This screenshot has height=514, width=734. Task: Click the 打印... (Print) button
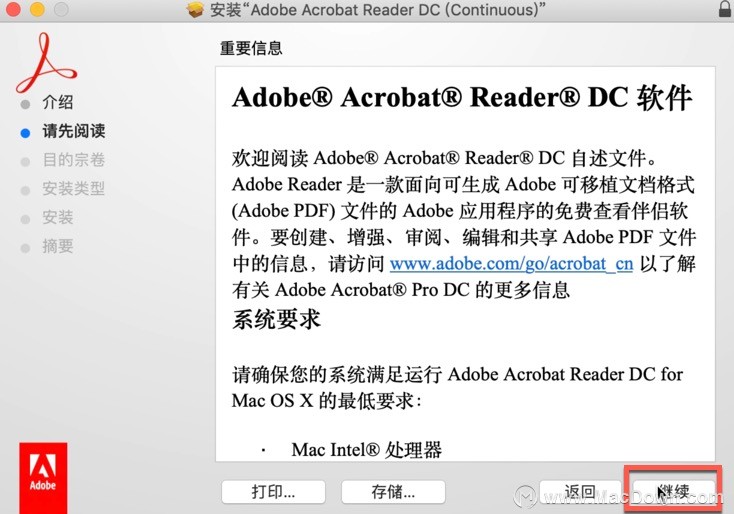pos(273,492)
